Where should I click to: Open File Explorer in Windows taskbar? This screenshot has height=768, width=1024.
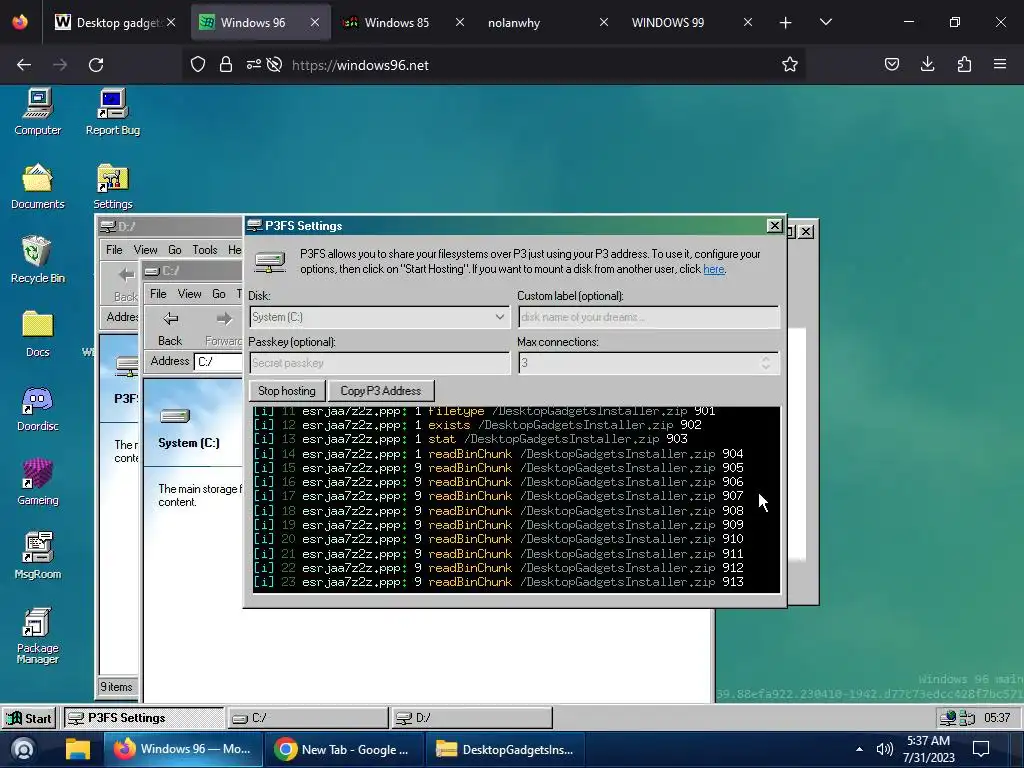(77, 749)
